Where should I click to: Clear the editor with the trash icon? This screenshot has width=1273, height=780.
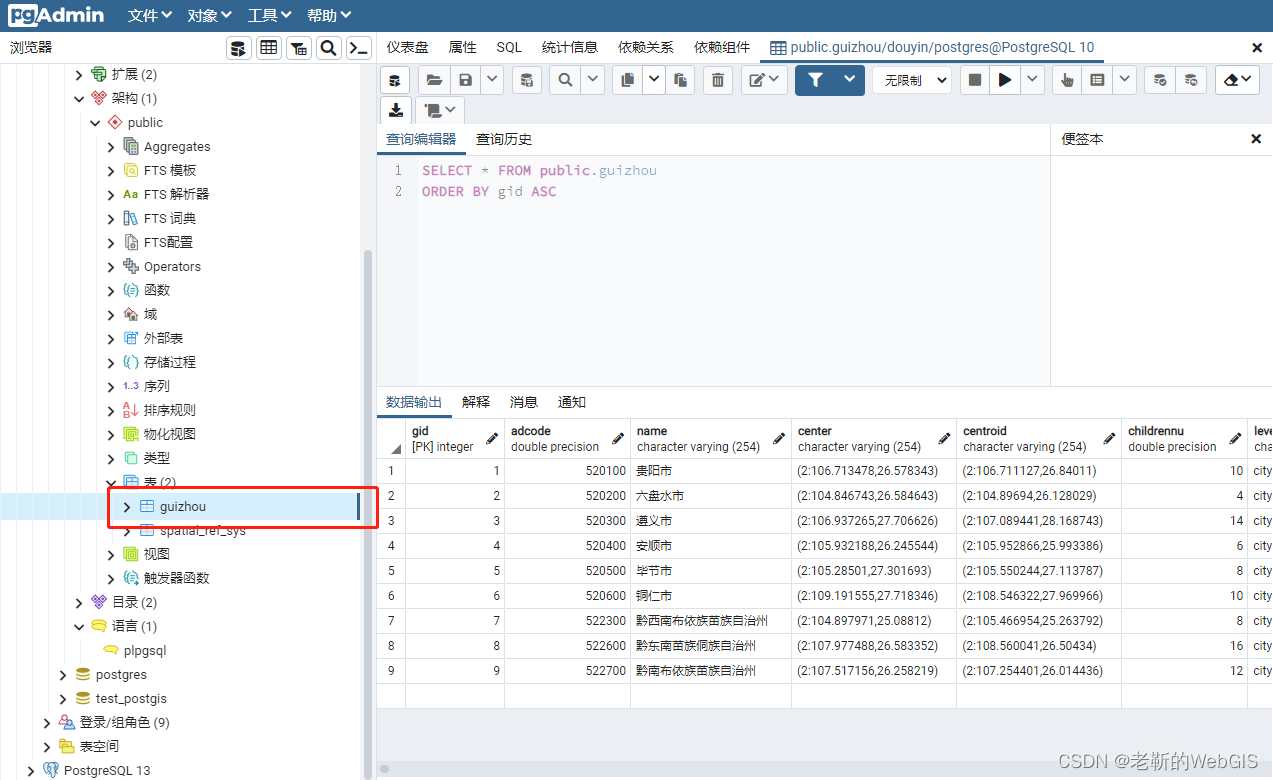pos(717,80)
